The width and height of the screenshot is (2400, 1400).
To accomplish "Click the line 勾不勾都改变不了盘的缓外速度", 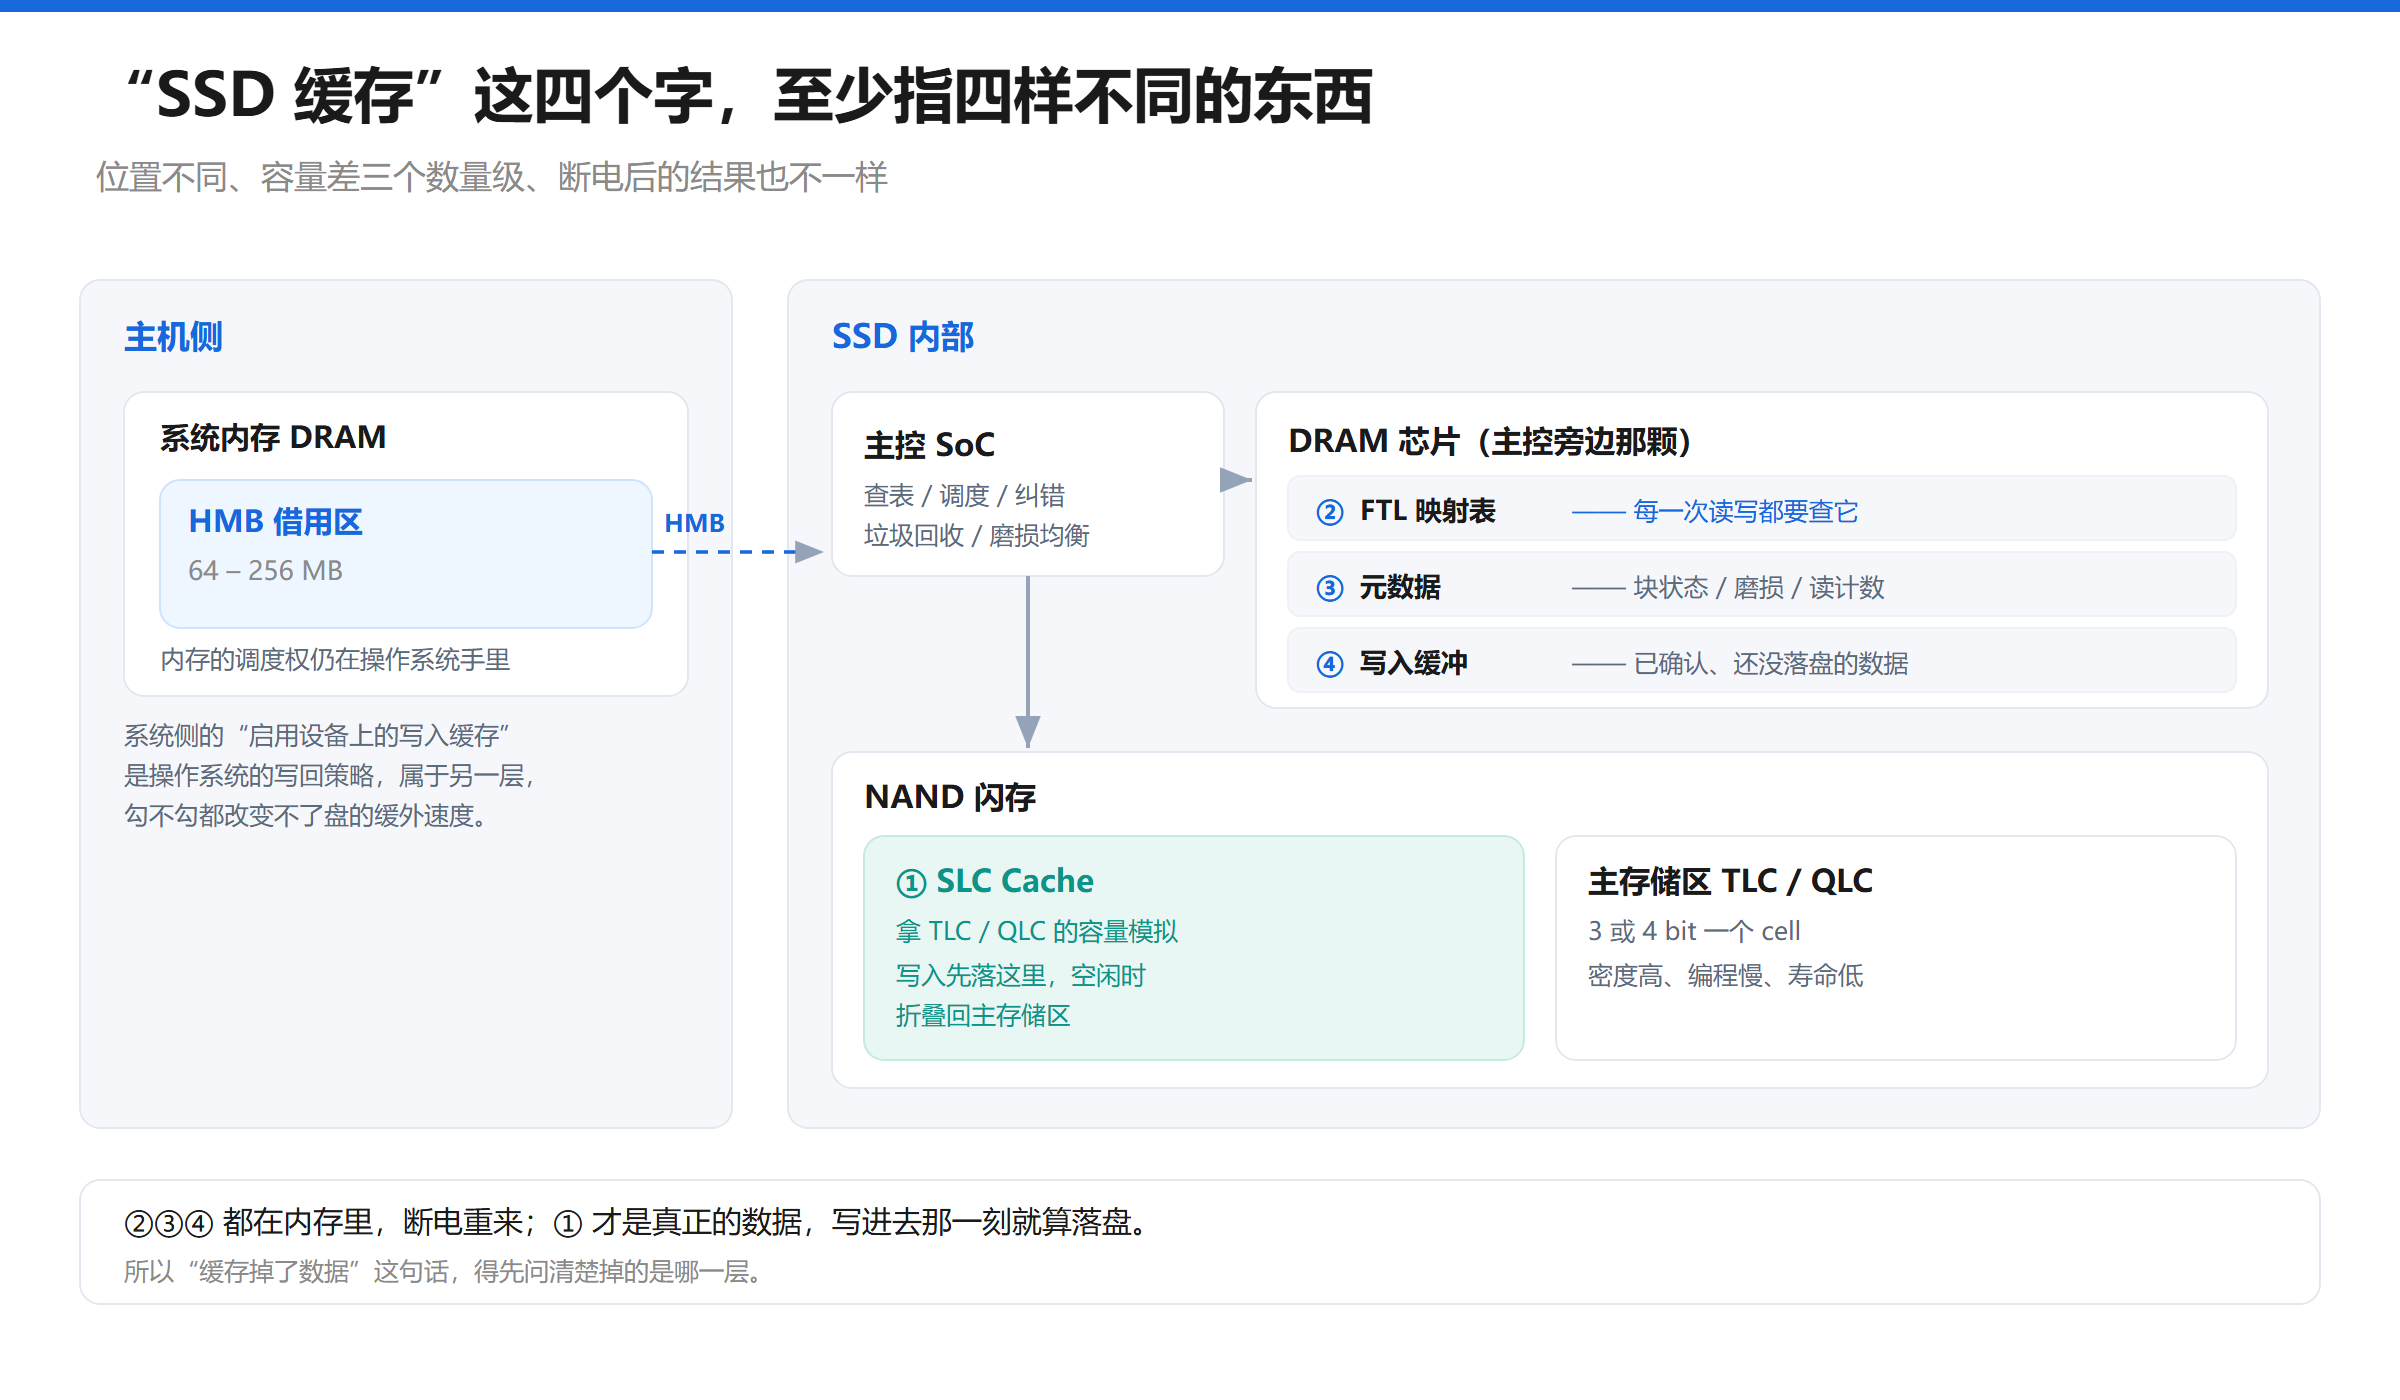I will 306,816.
